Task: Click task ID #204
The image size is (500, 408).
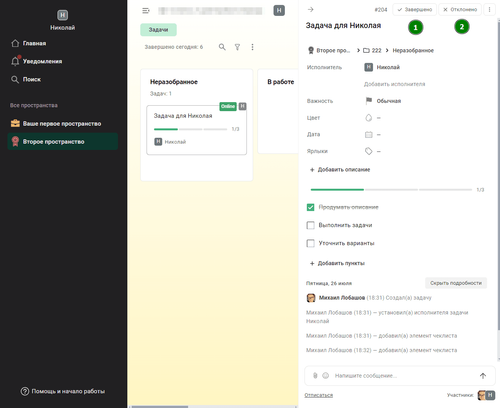Action: point(381,10)
